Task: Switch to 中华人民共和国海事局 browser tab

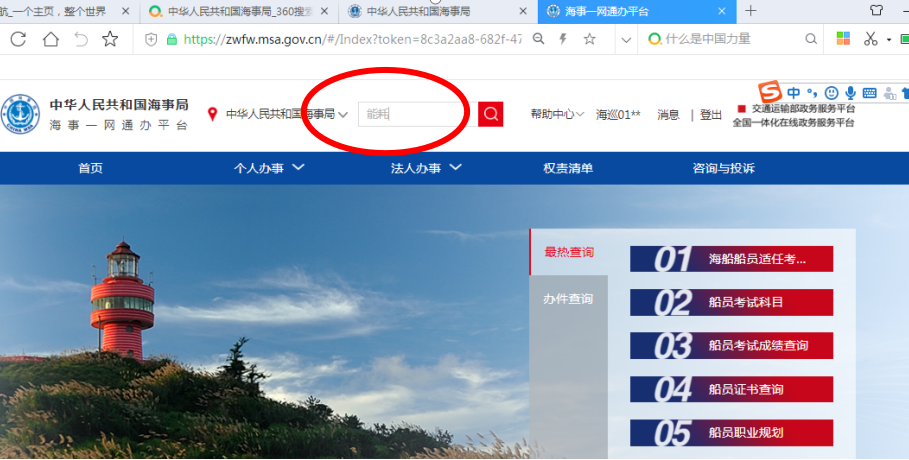Action: click(438, 11)
